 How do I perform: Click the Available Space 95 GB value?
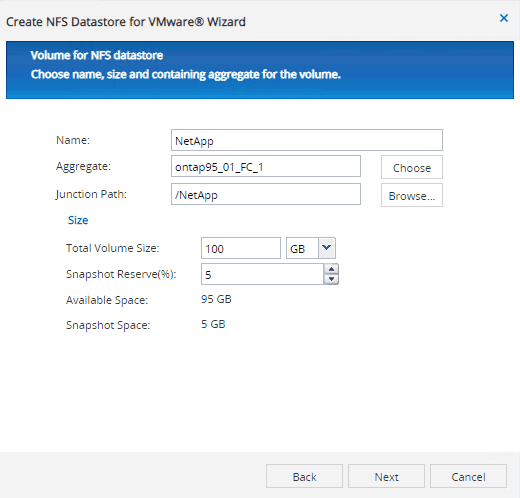coord(216,299)
